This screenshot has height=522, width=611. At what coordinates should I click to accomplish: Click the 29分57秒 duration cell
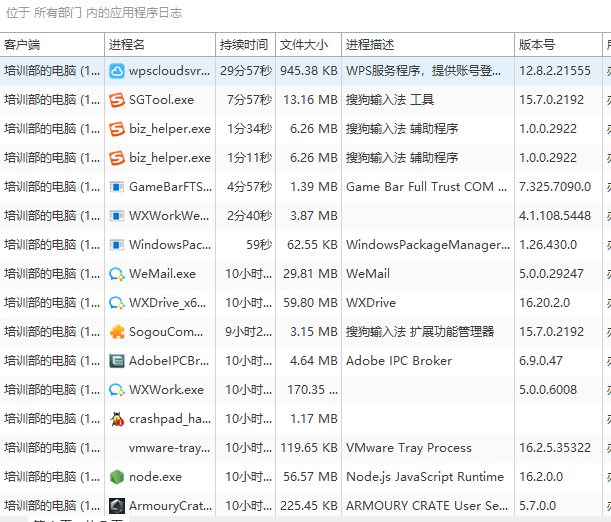pos(246,71)
